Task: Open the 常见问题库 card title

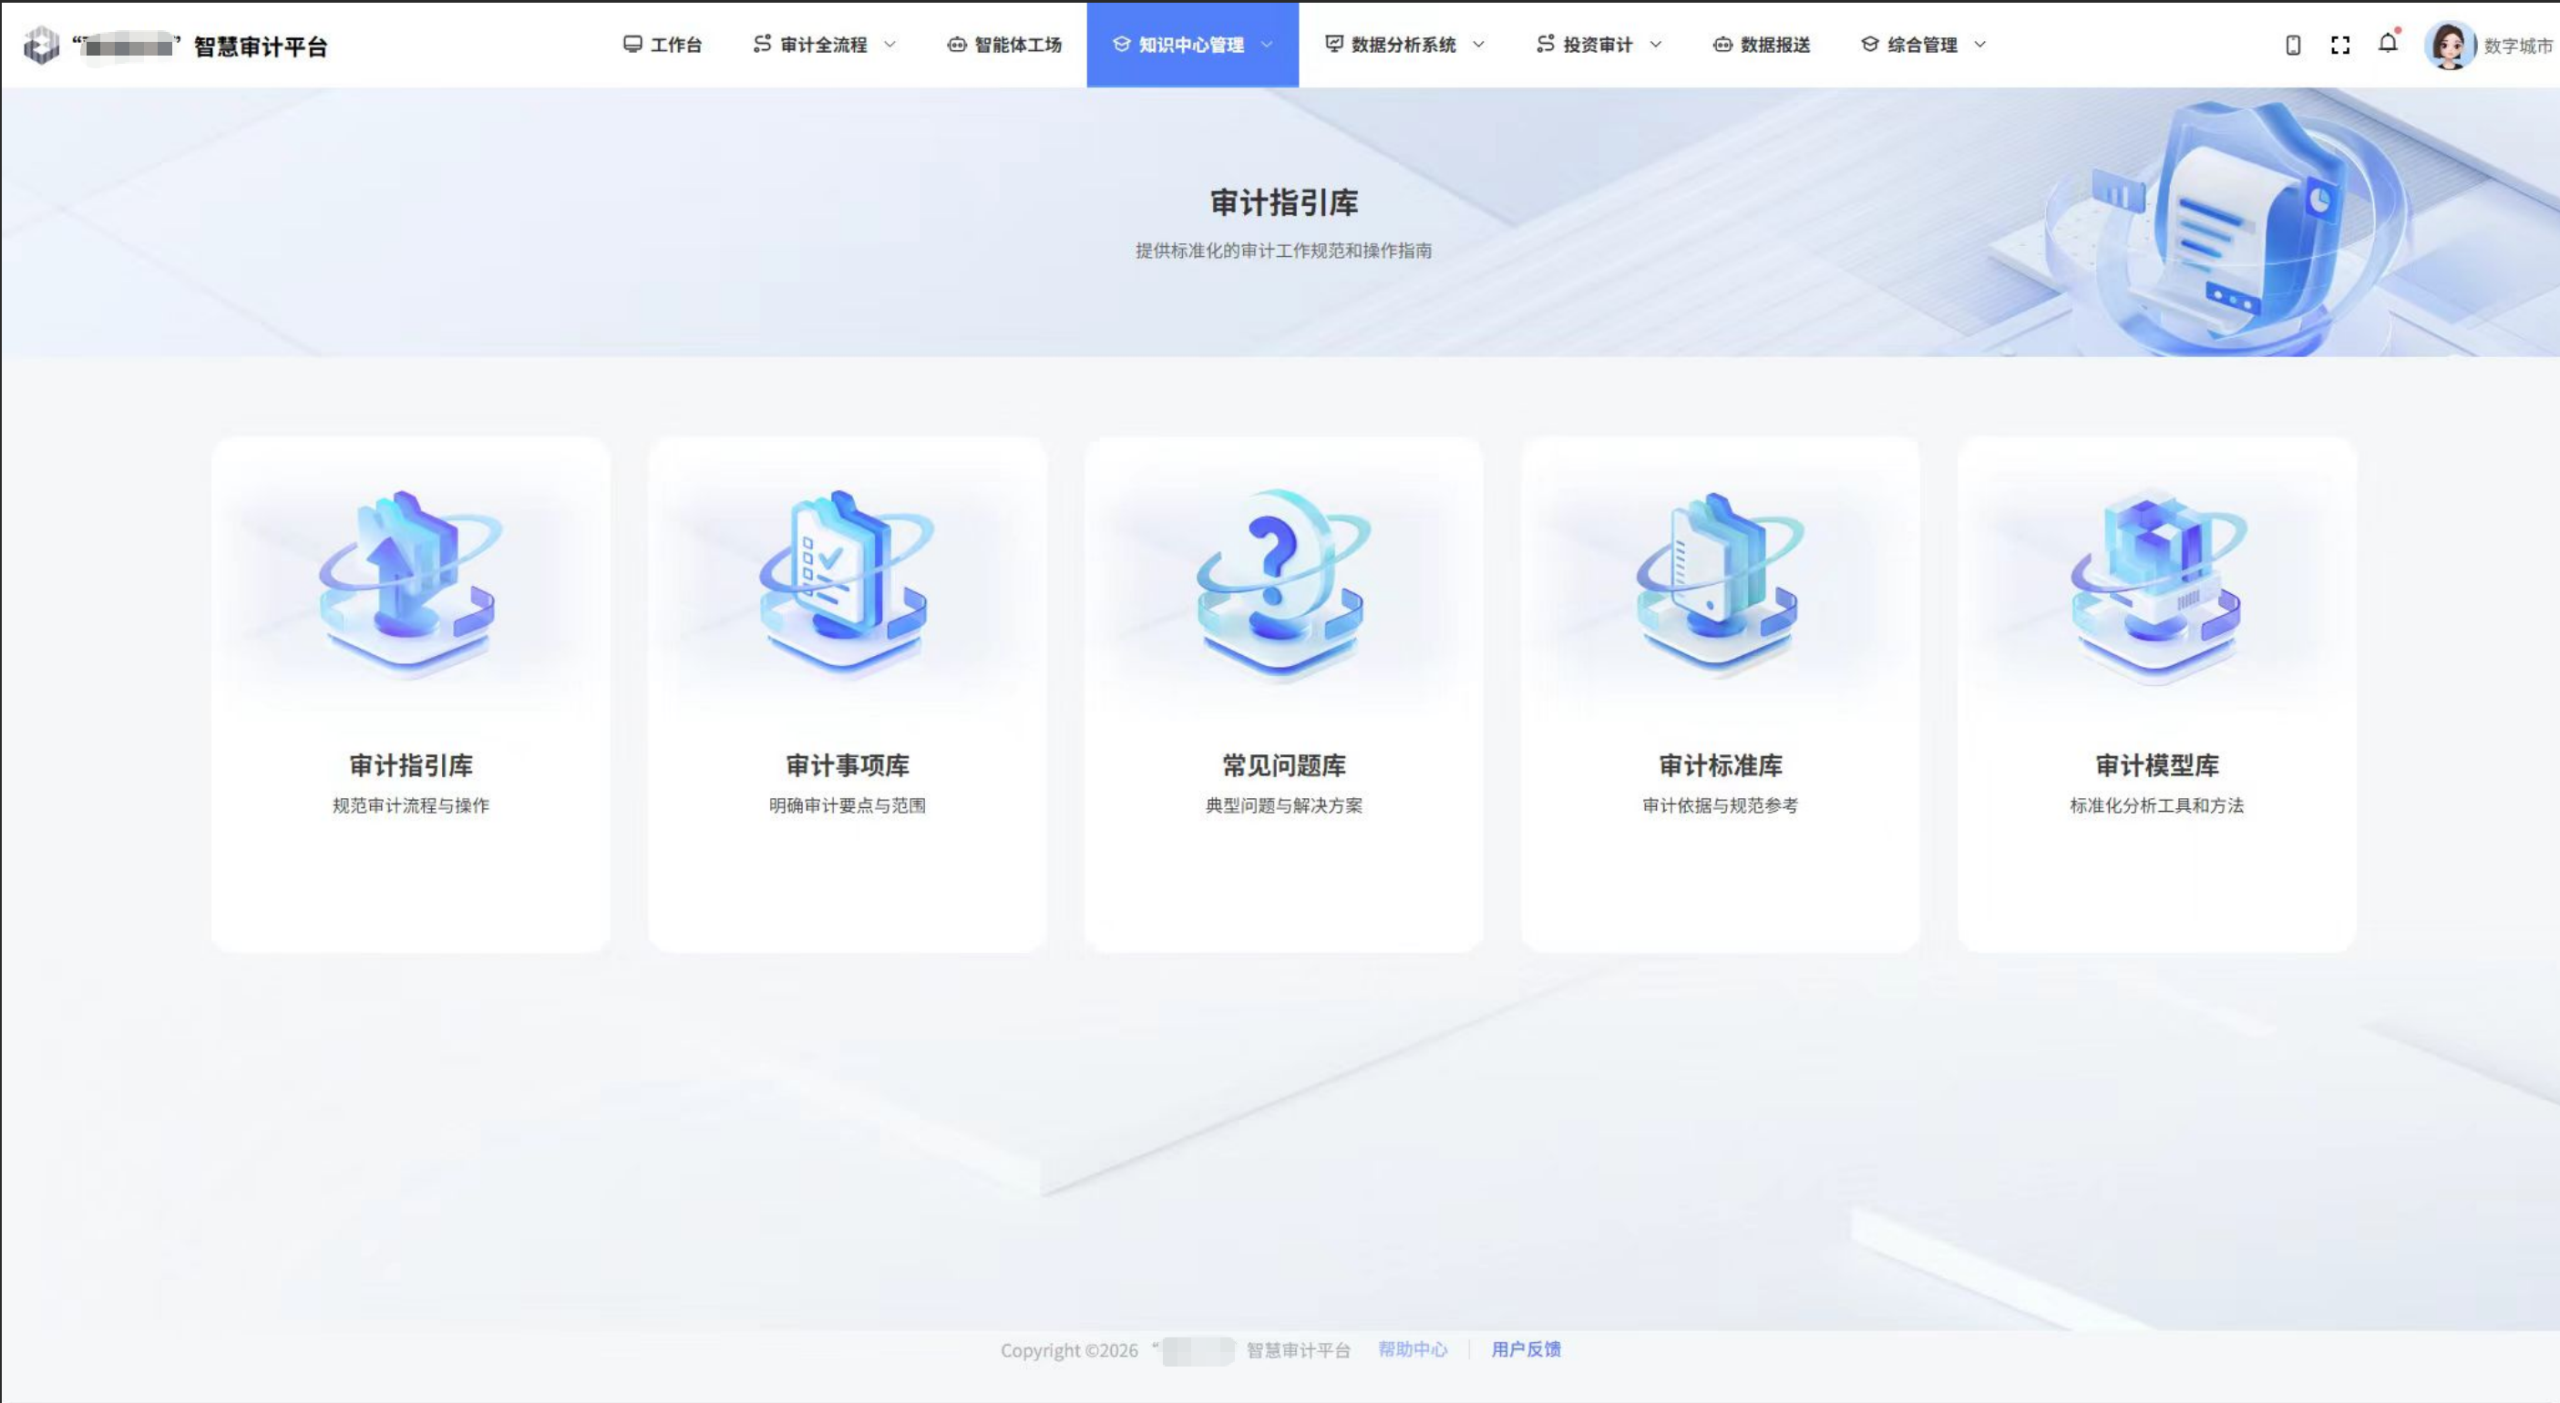Action: pyautogui.click(x=1284, y=765)
